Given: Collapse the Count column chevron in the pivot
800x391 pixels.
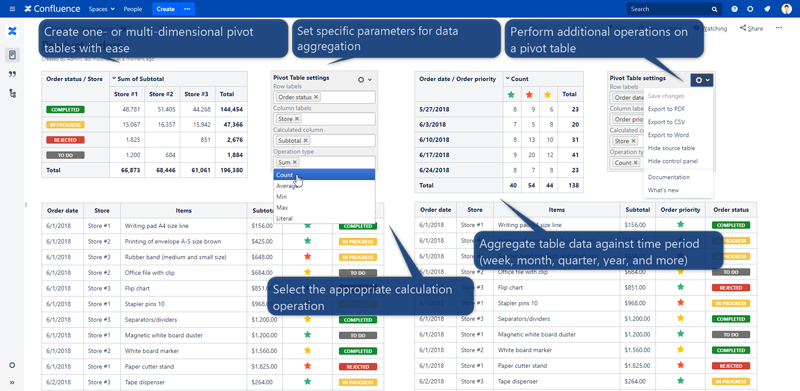Looking at the screenshot, I should click(508, 79).
